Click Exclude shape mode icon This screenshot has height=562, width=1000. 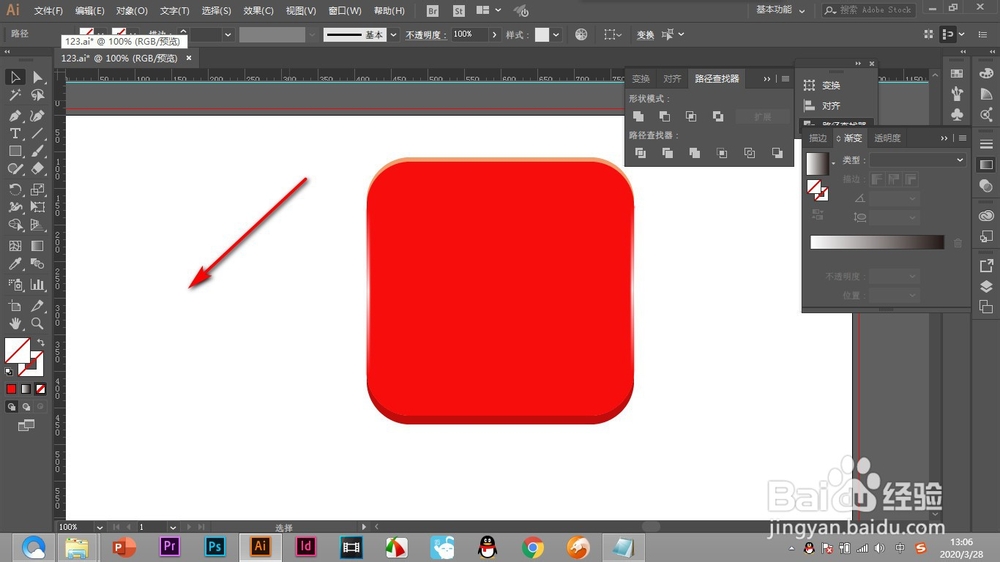pos(718,116)
